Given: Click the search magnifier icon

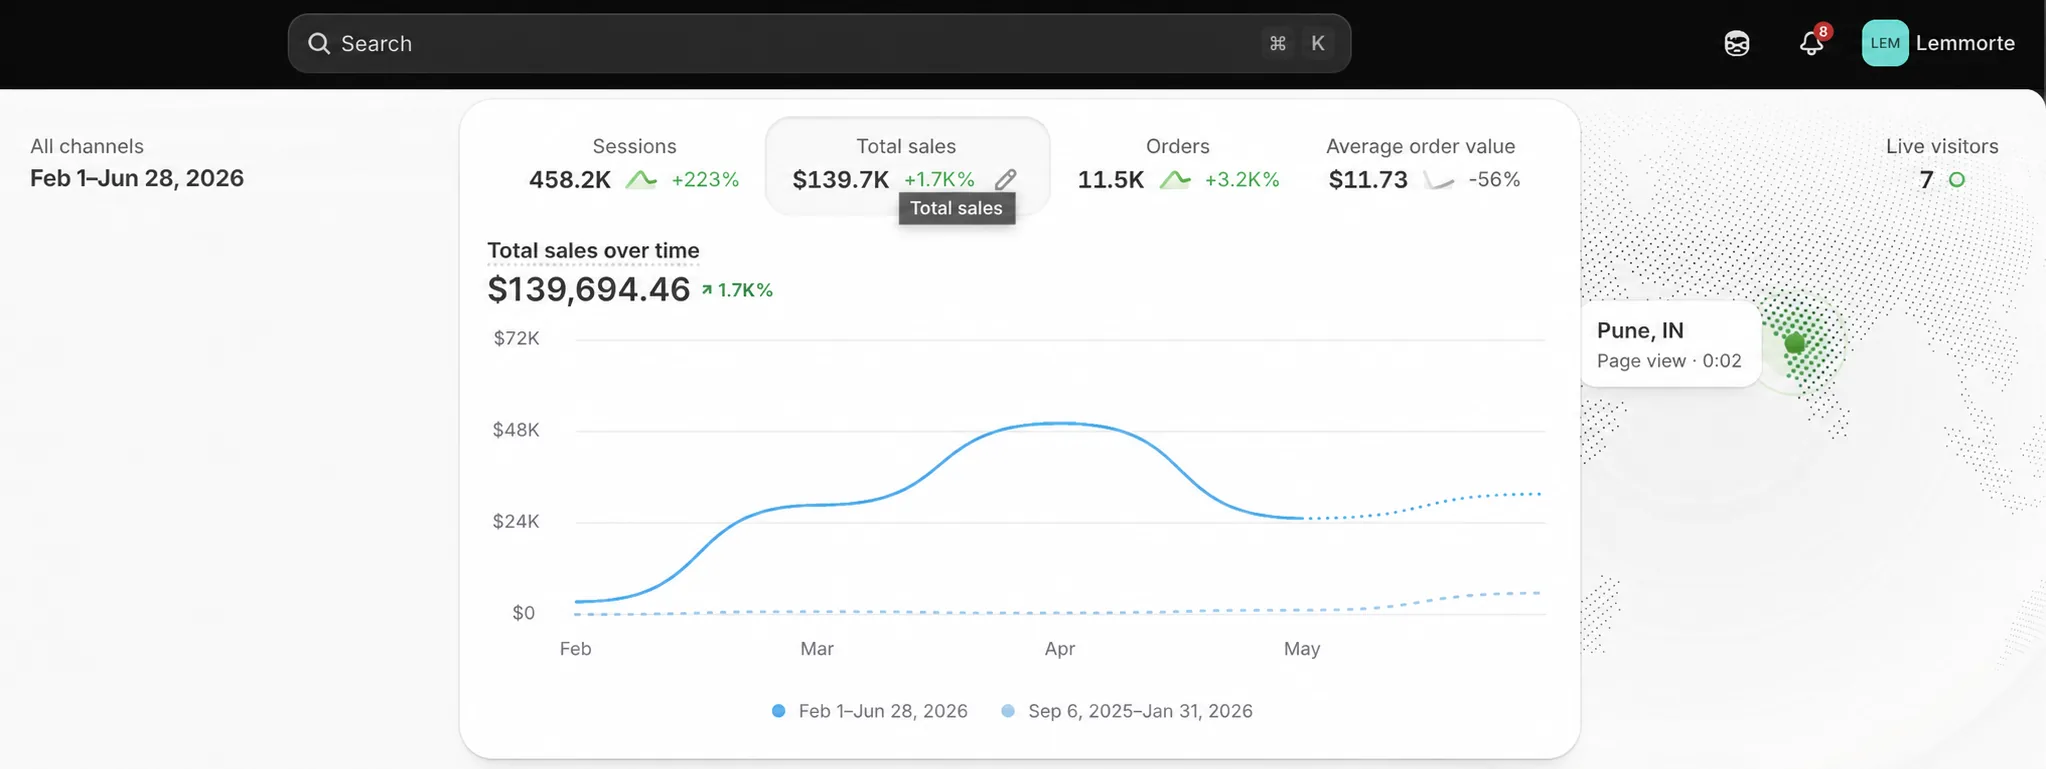Looking at the screenshot, I should pos(319,43).
